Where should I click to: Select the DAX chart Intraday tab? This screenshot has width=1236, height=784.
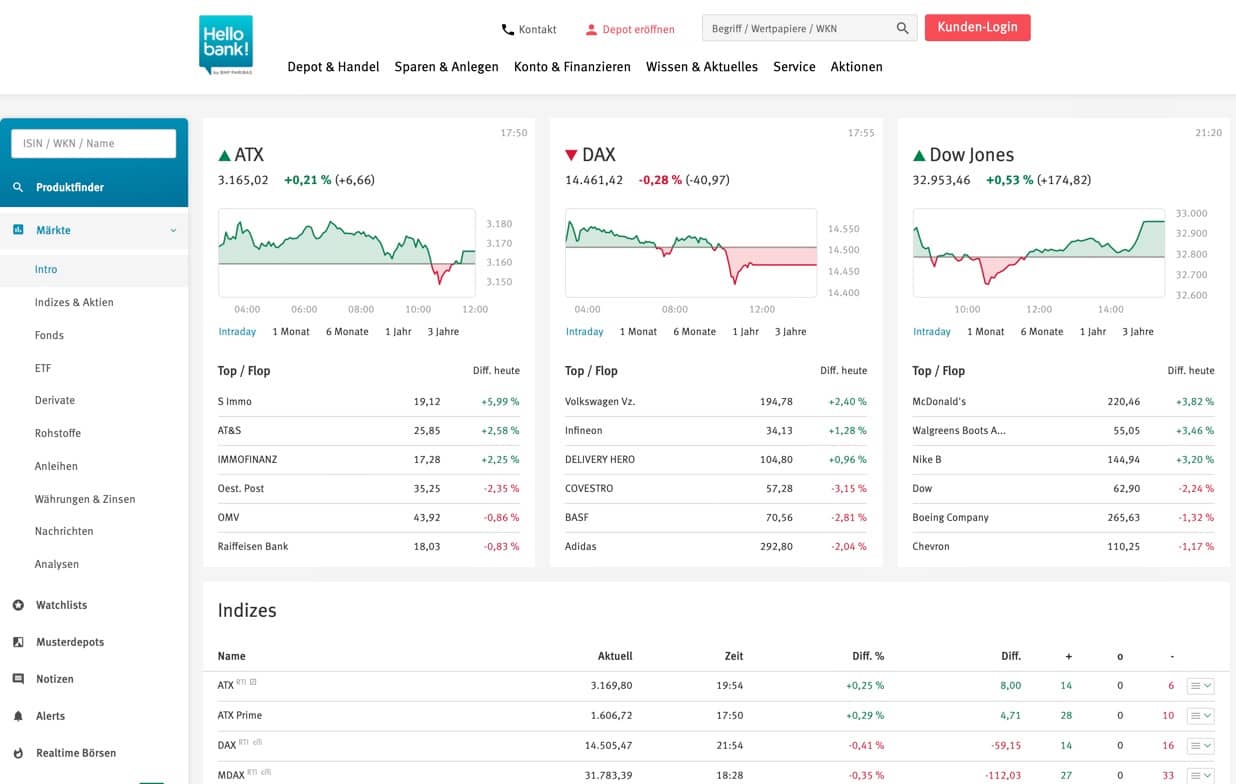click(x=585, y=332)
